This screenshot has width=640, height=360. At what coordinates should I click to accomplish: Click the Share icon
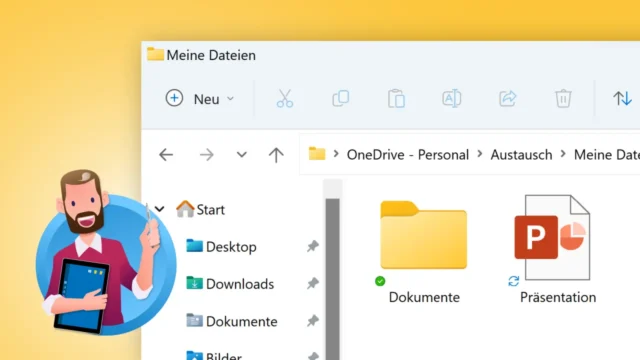click(x=507, y=99)
